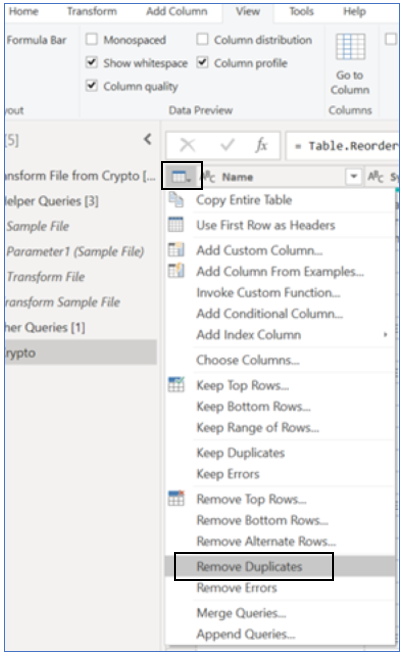Image resolution: width=406 pixels, height=656 pixels.
Task: Switch to the Transform ribbon tab
Action: (x=92, y=11)
